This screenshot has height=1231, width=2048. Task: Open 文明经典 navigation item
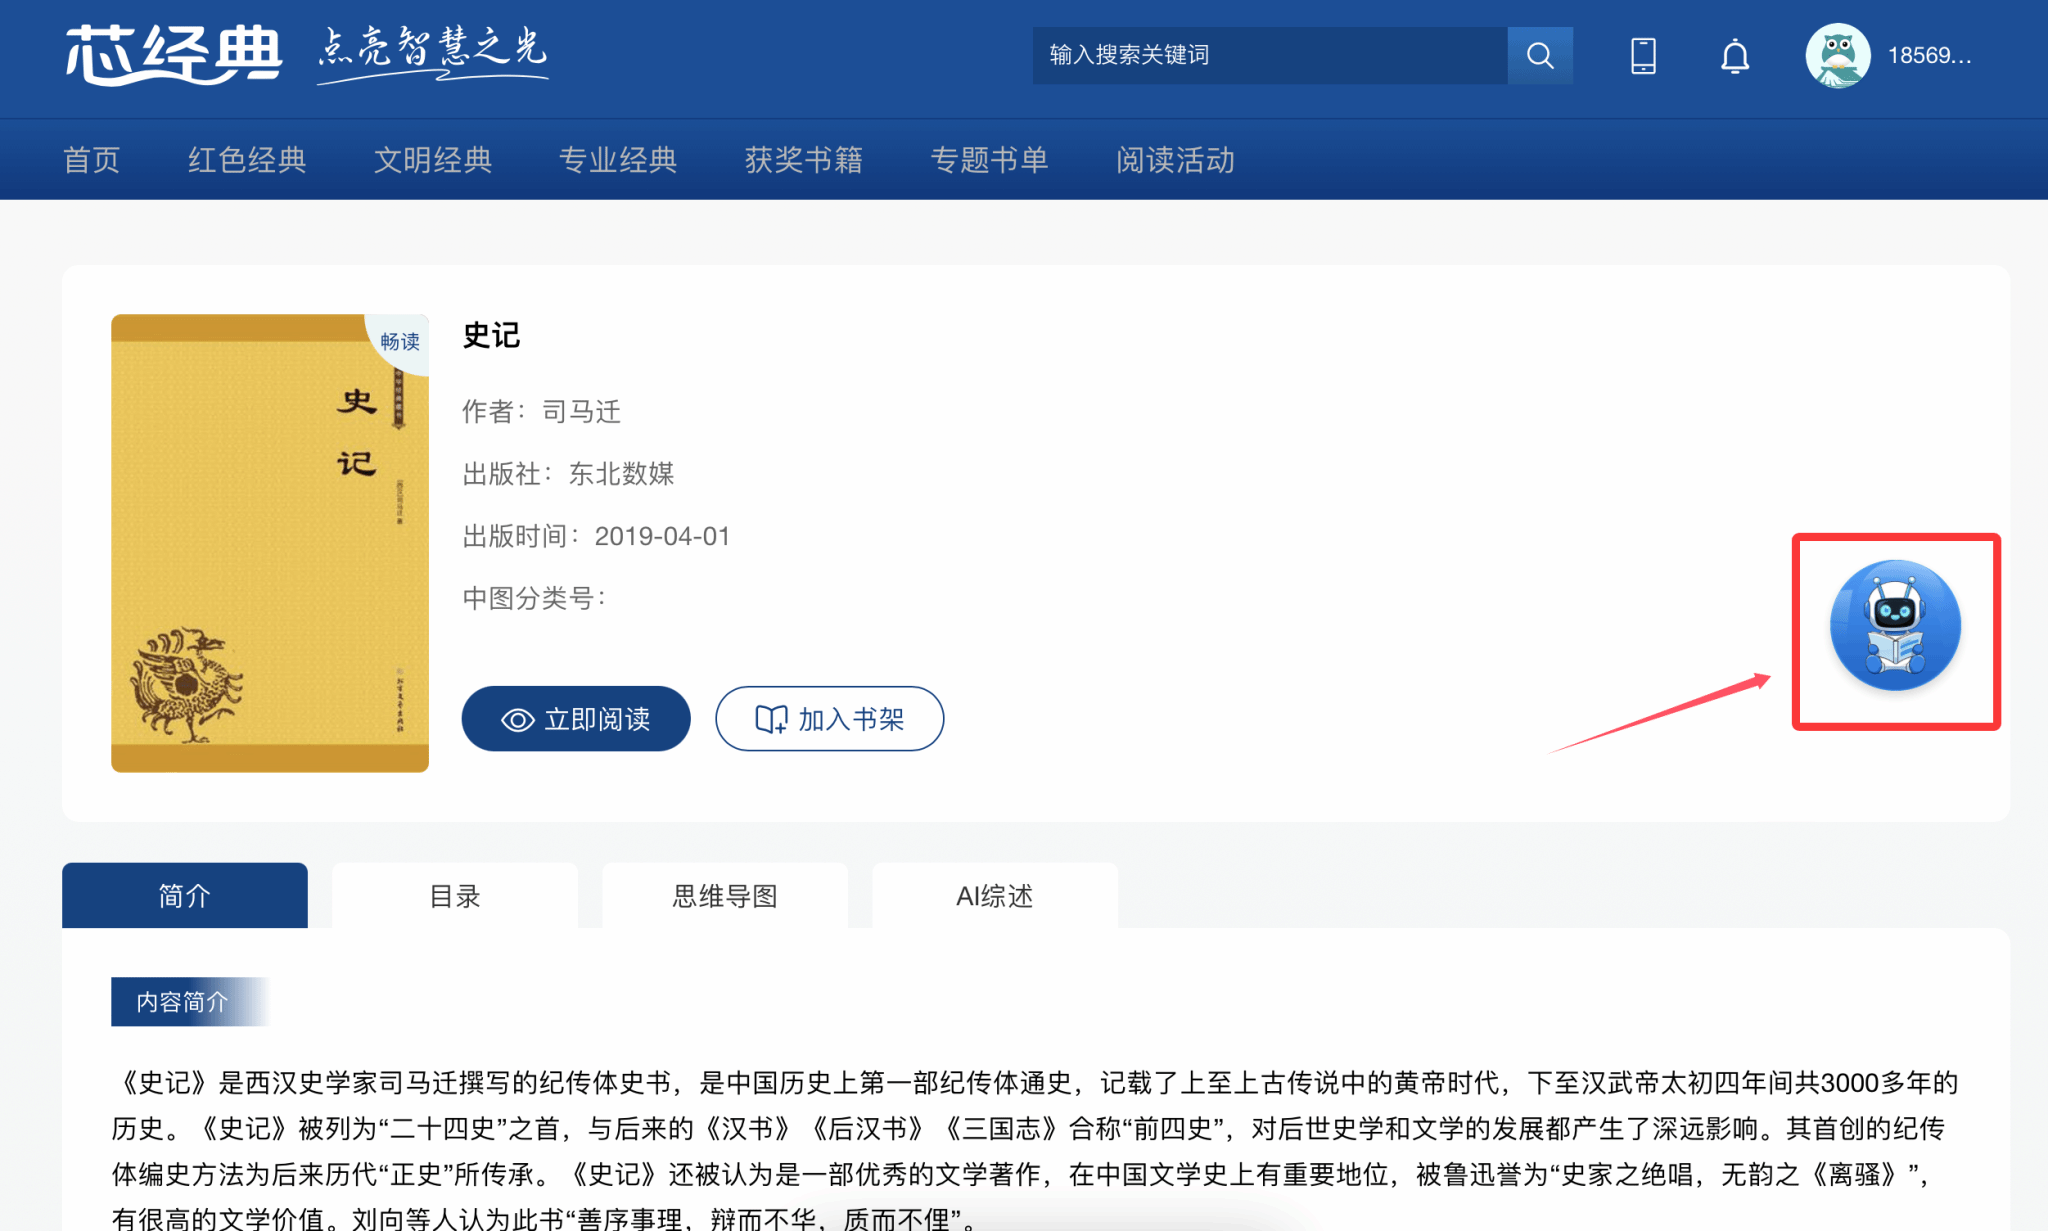tap(432, 160)
